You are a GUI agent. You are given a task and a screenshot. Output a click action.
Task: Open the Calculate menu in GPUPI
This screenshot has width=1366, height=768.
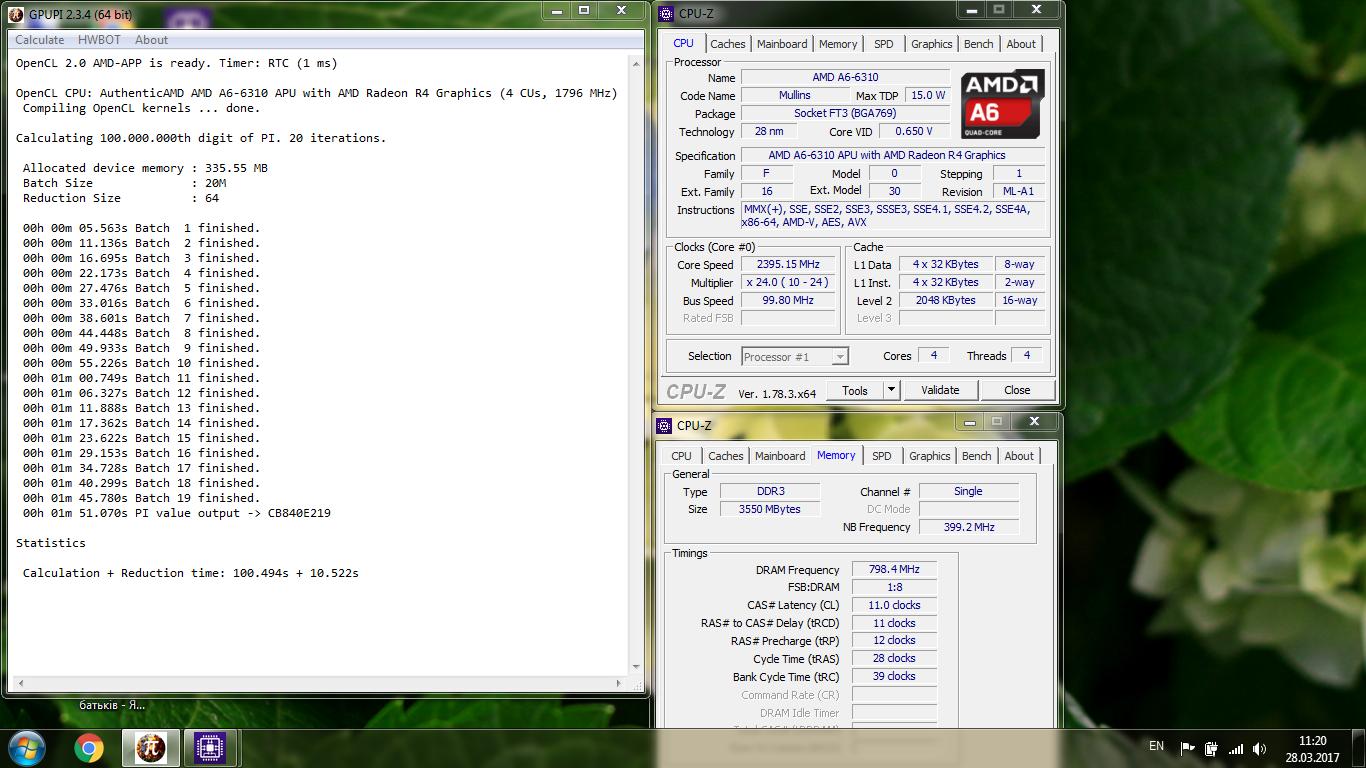(40, 40)
